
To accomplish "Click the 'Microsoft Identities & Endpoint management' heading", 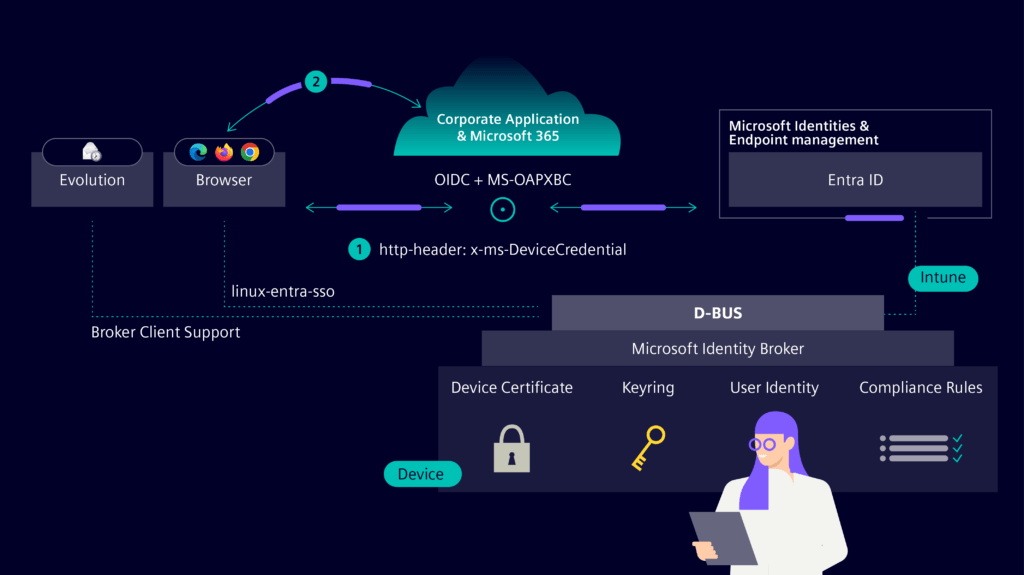I will coord(803,133).
